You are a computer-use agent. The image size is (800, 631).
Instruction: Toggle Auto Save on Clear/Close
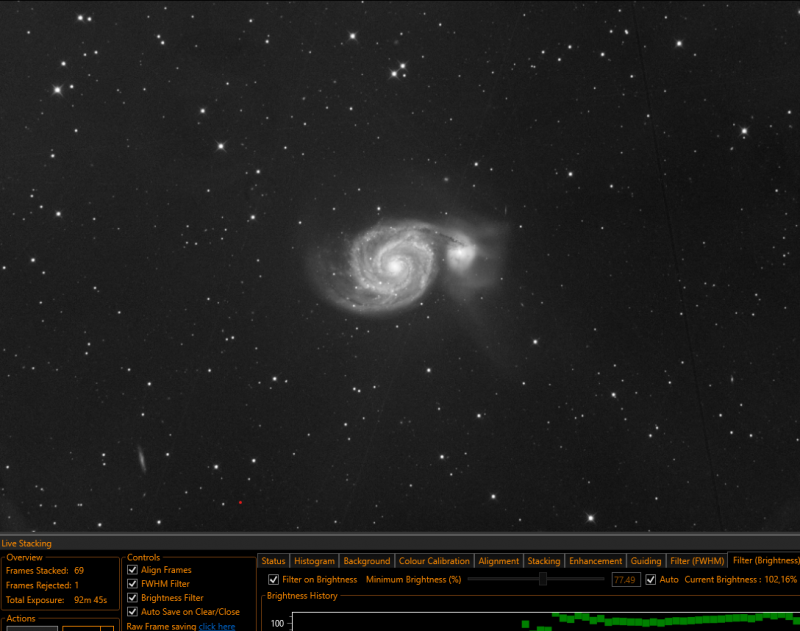(x=132, y=612)
